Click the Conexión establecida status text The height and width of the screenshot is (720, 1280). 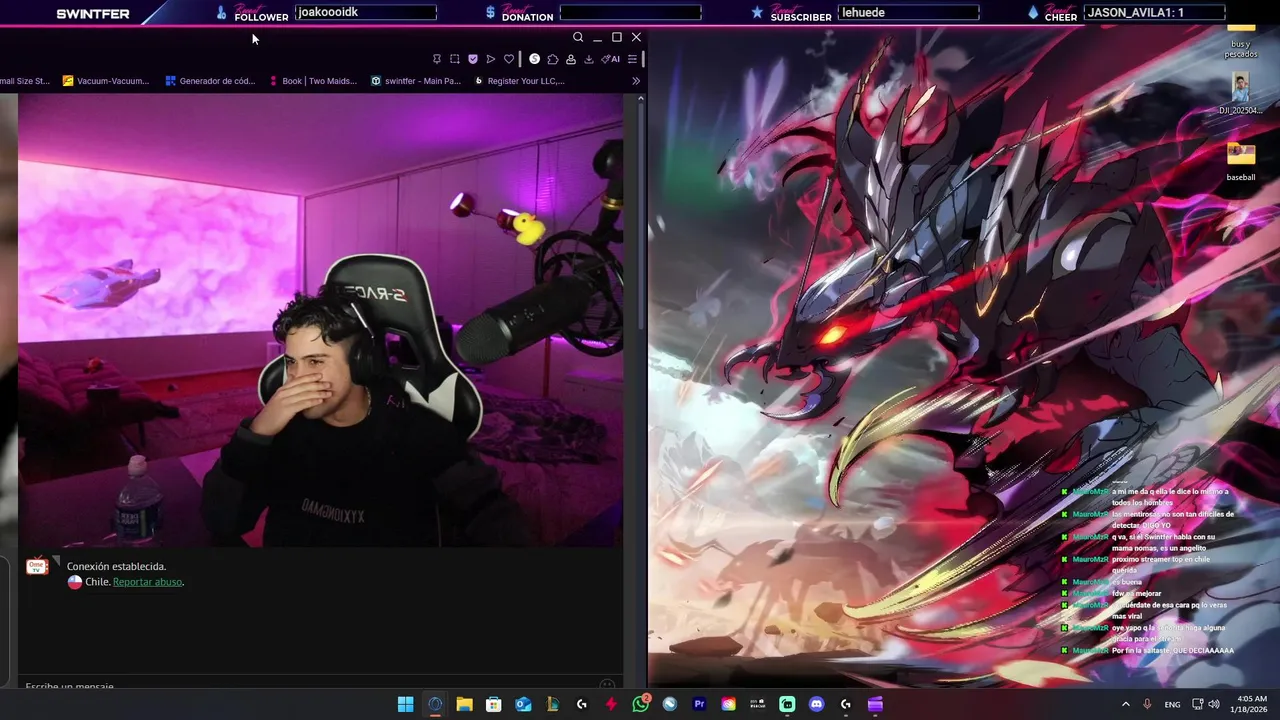click(x=116, y=566)
